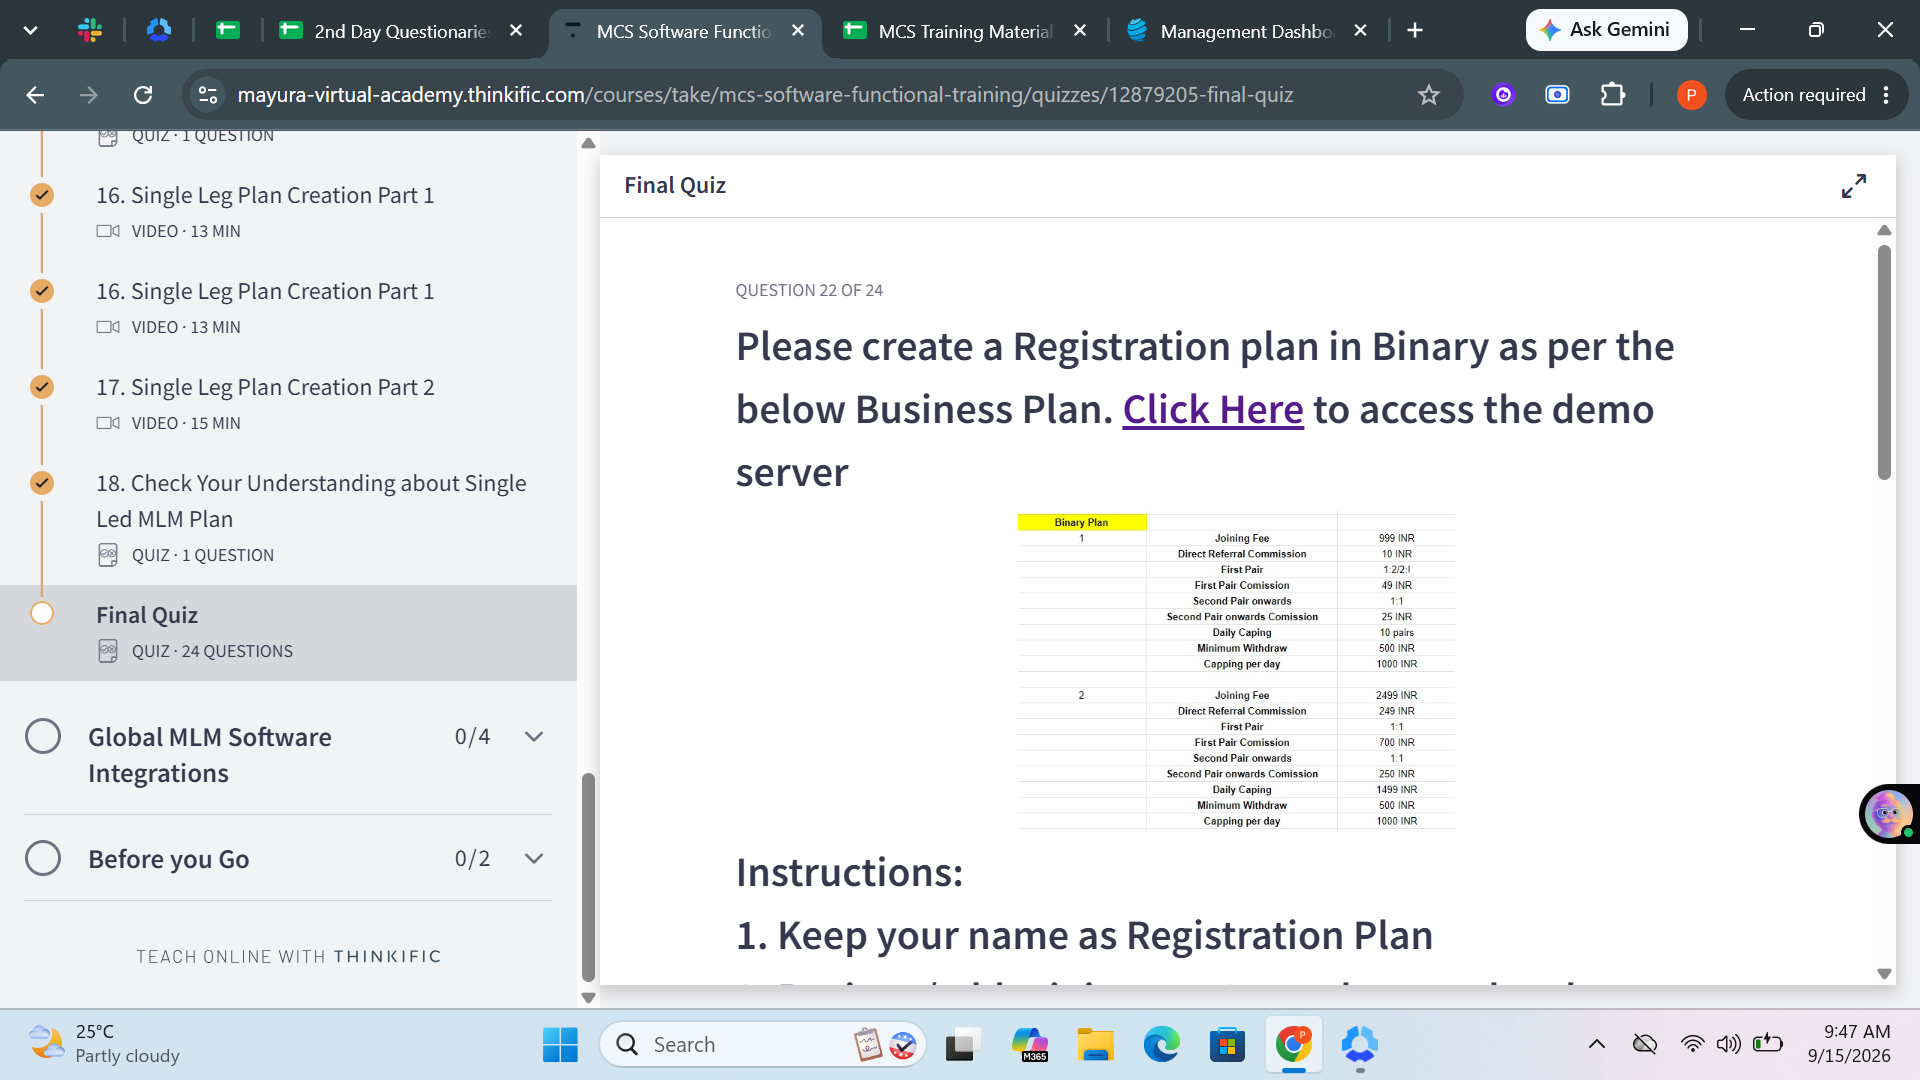Open the Click Here demo server link
The image size is (1920, 1080).
click(x=1213, y=410)
